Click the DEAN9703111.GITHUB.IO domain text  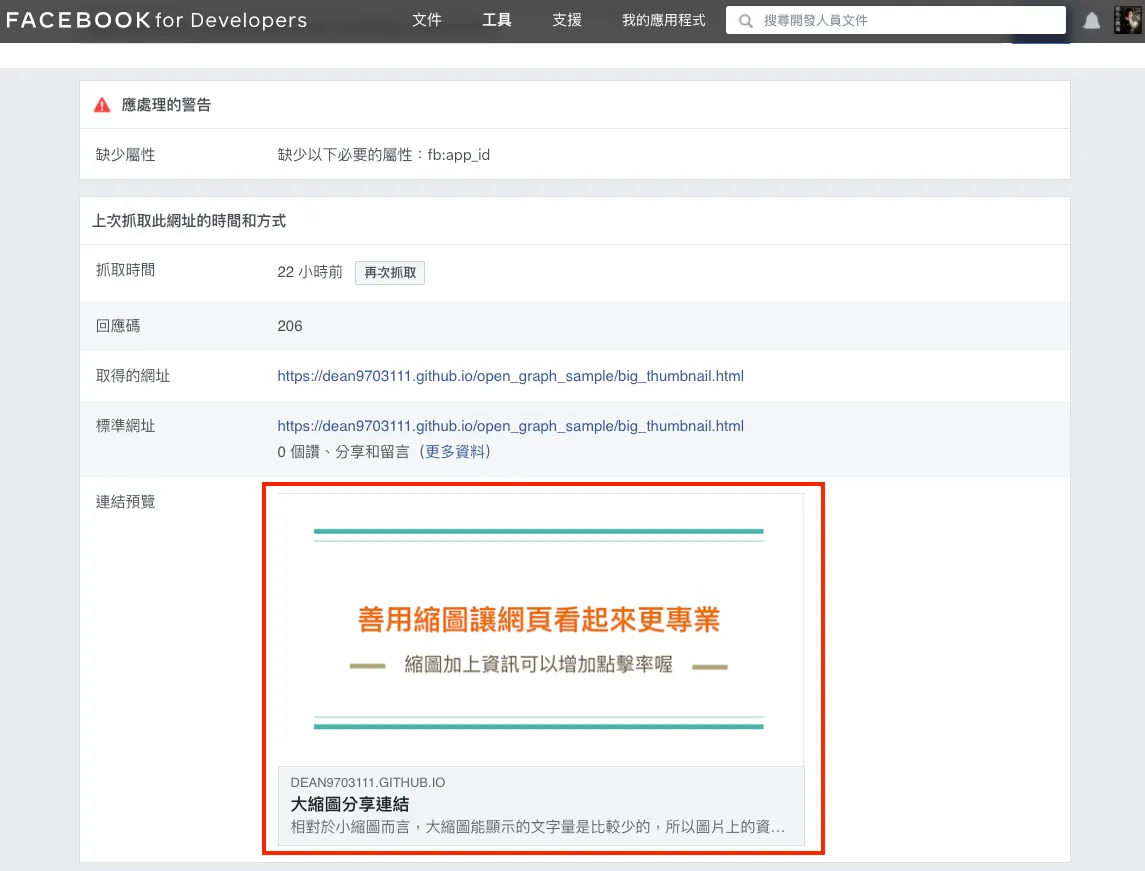pos(367,783)
